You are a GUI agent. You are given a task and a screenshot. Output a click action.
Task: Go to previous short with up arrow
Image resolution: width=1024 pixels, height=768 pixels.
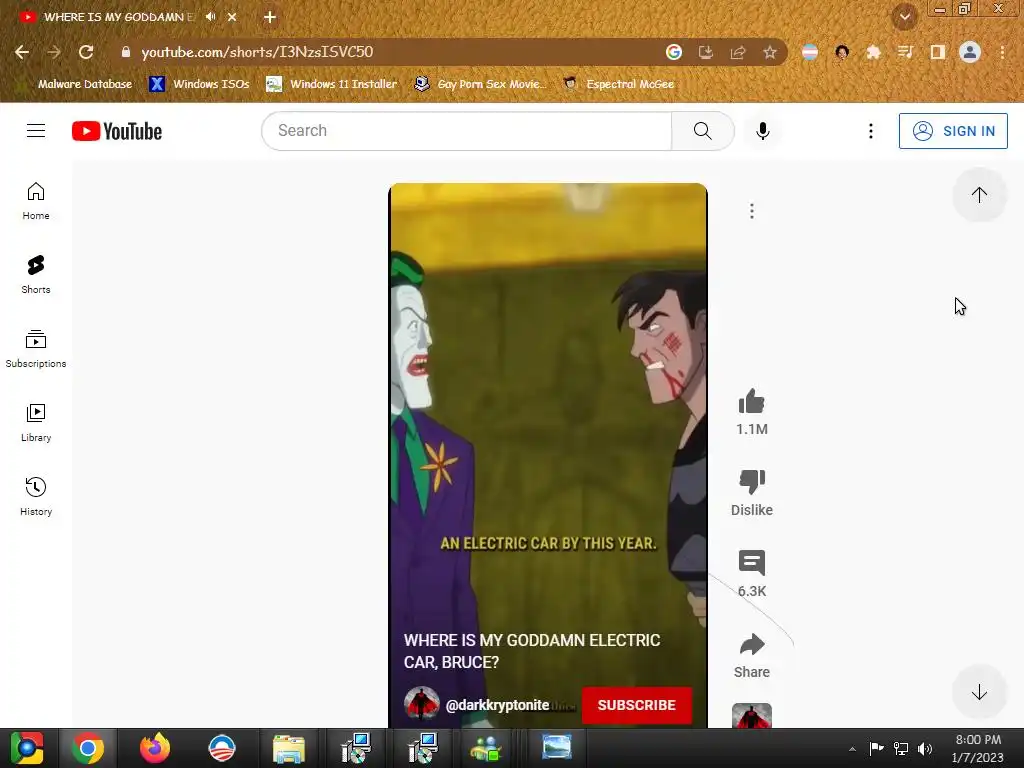[x=978, y=195]
